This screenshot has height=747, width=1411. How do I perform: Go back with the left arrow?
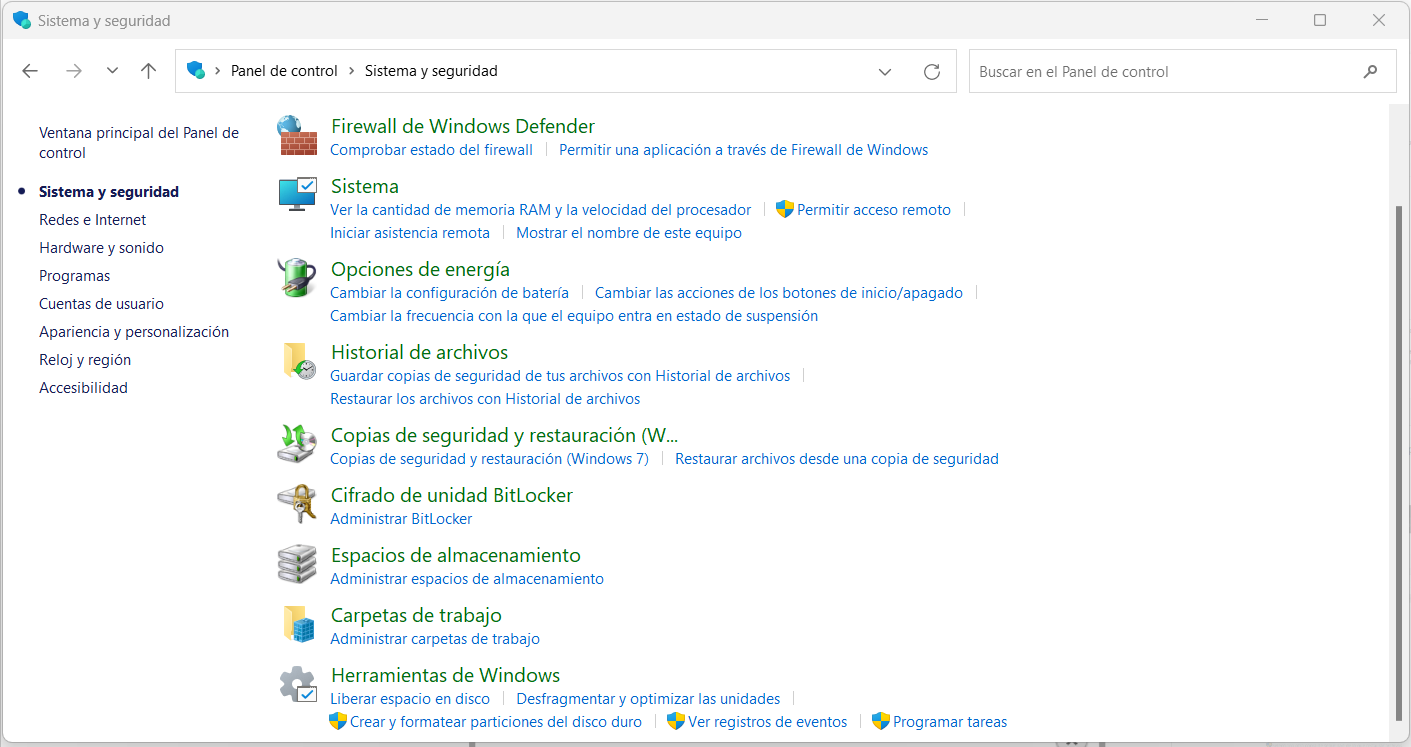coord(30,71)
